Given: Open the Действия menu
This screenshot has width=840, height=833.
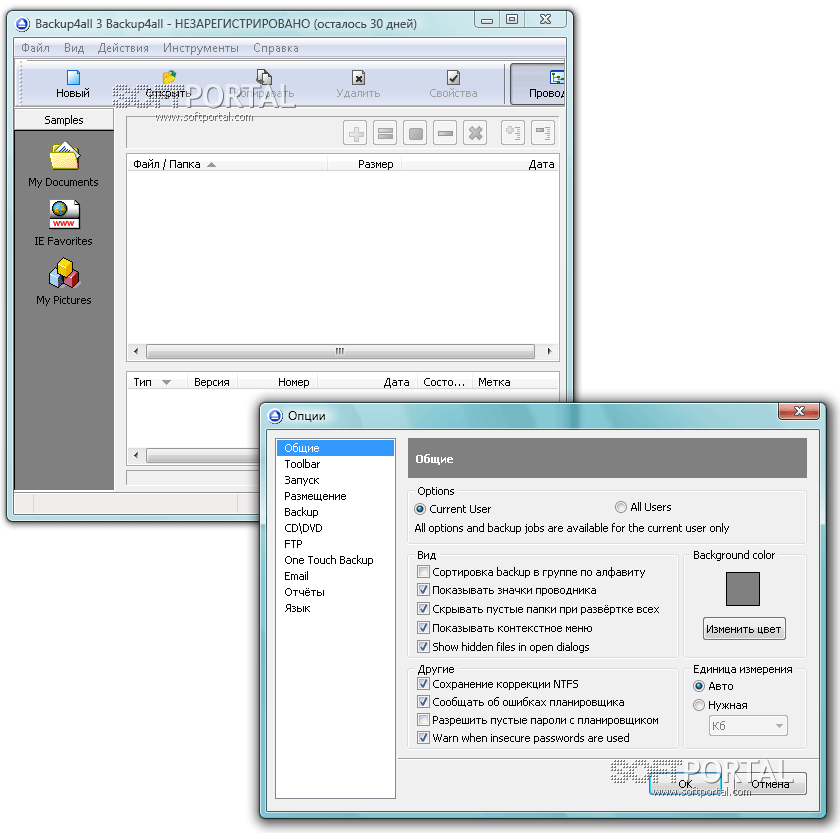Looking at the screenshot, I should (123, 48).
